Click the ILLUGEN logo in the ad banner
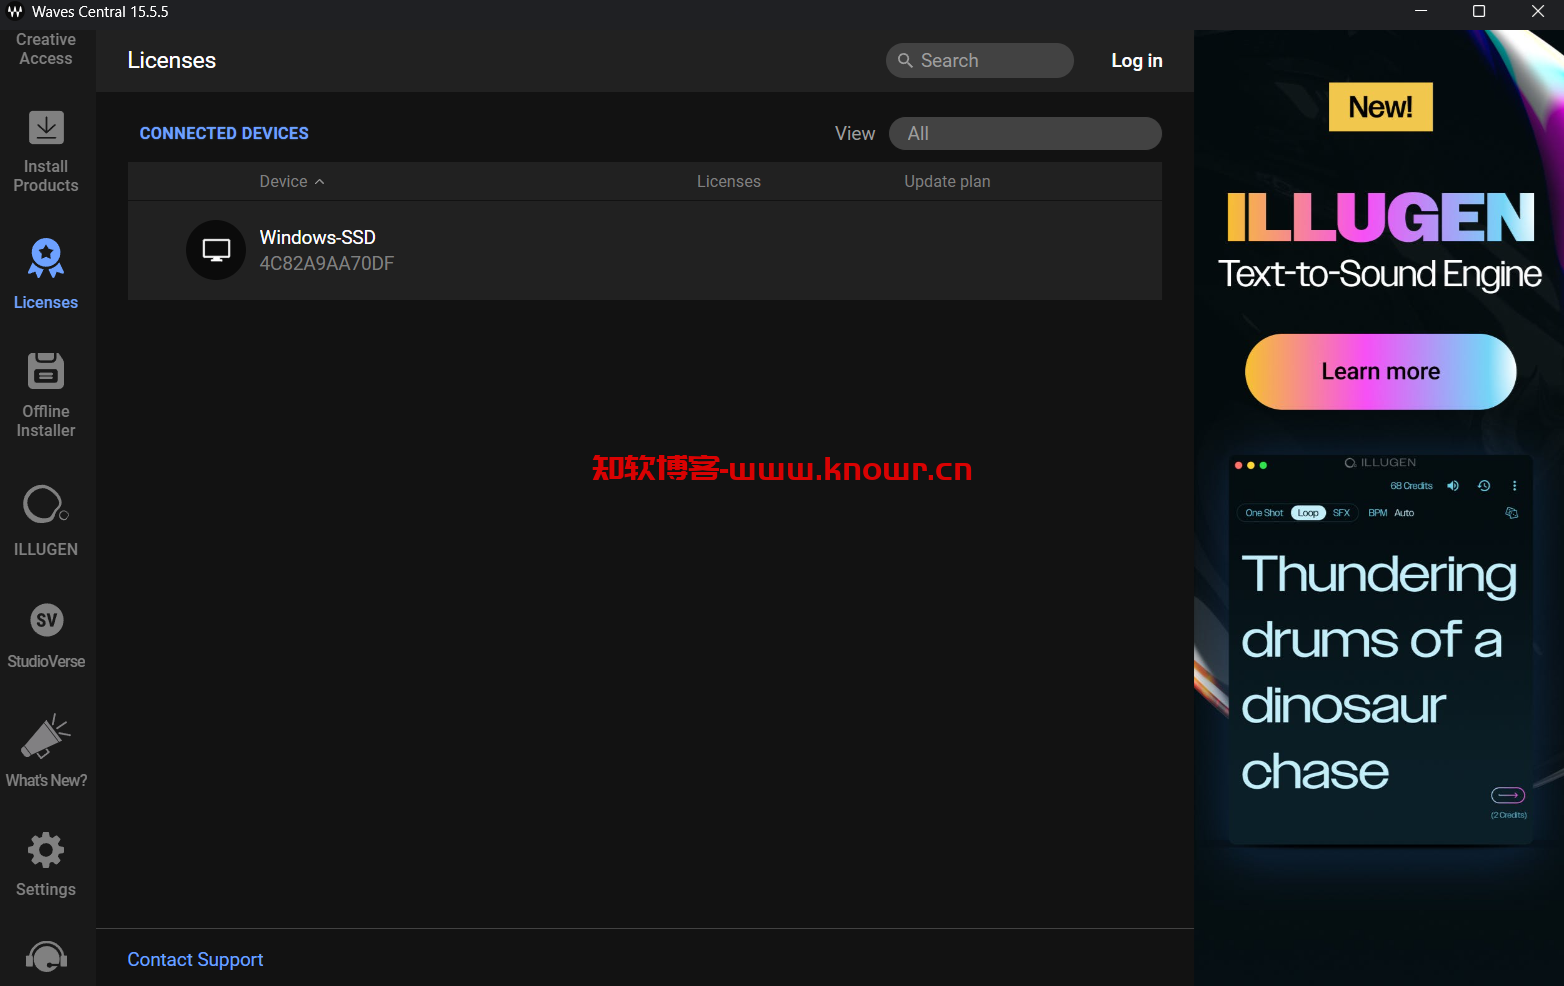Viewport: 1564px width, 986px height. point(1381,218)
